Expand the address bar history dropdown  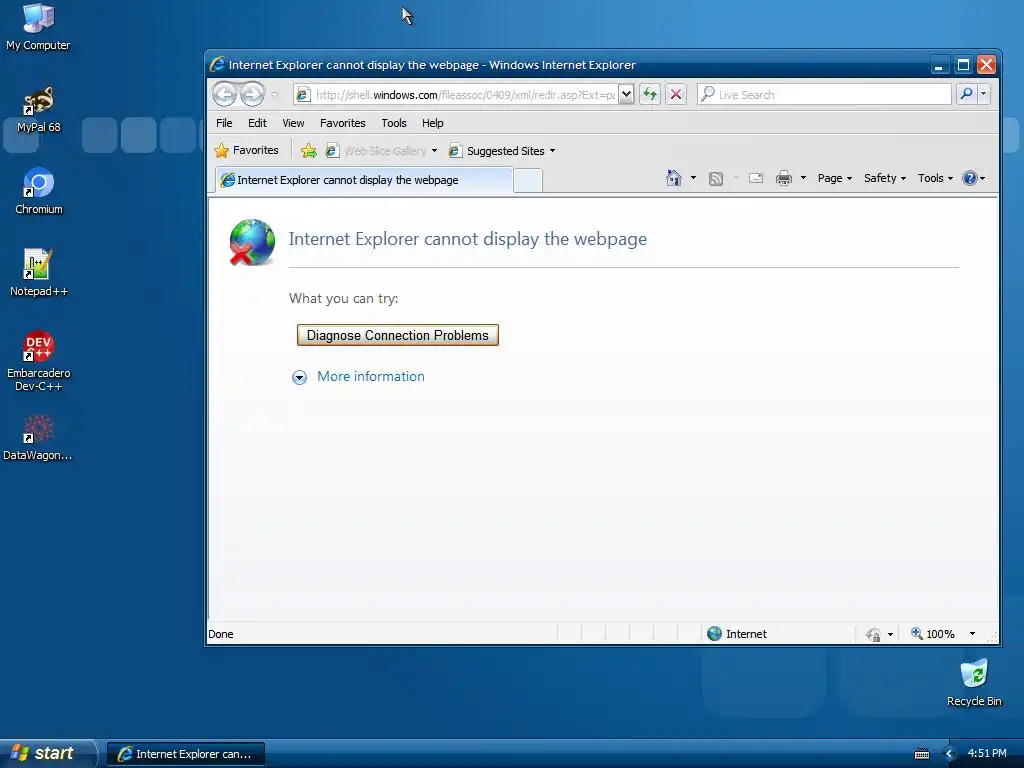point(626,95)
